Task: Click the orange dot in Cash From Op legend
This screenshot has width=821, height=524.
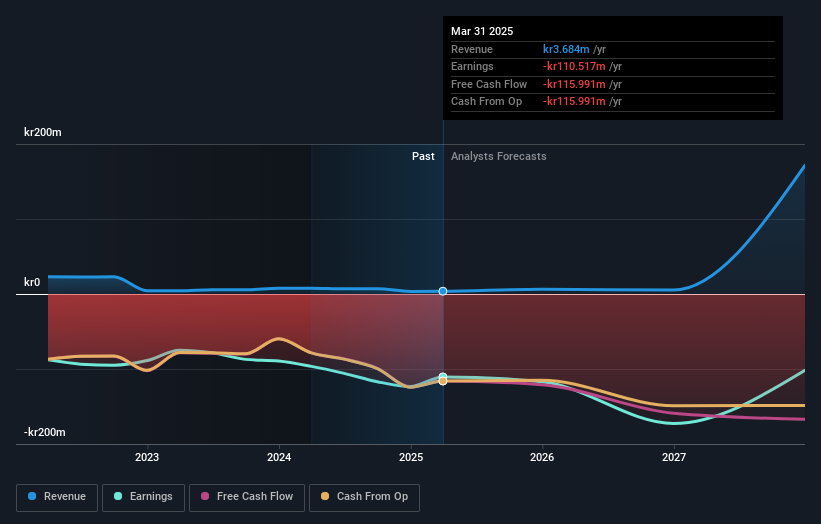Action: point(325,496)
